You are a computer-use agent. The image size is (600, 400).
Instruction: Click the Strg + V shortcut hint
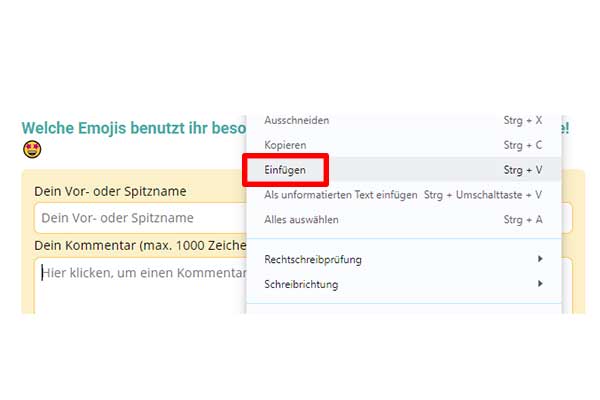pos(523,170)
